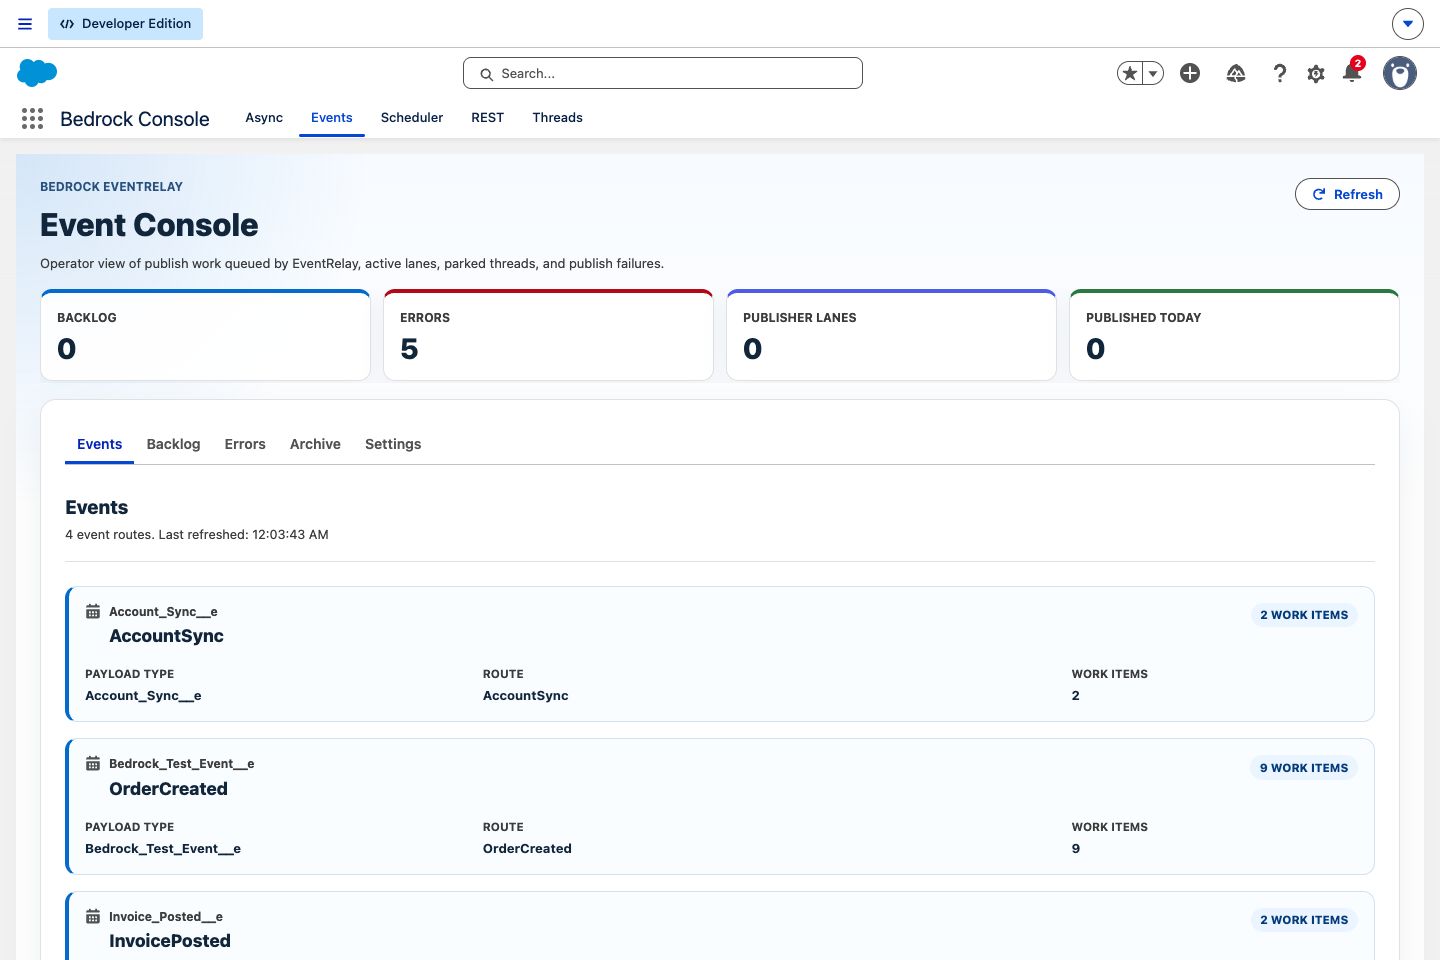Select the Events navigation tab
This screenshot has height=960, width=1440.
coord(332,118)
